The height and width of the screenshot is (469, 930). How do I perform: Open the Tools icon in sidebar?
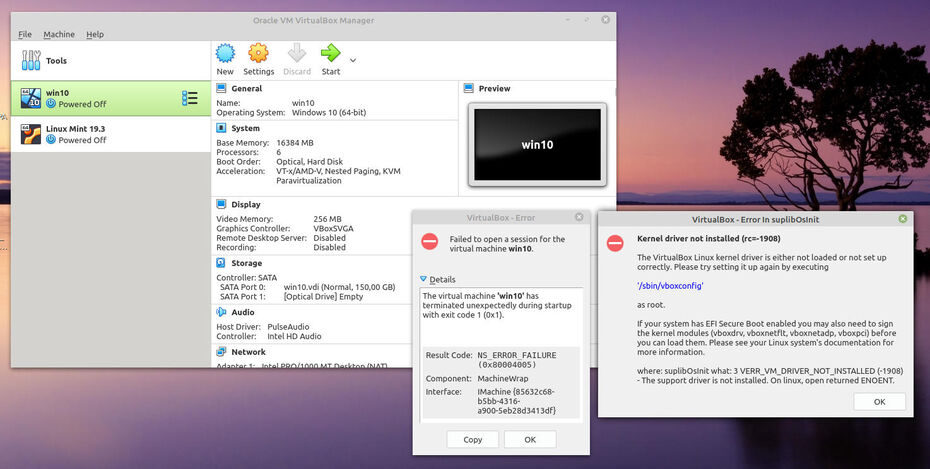pyautogui.click(x=31, y=61)
